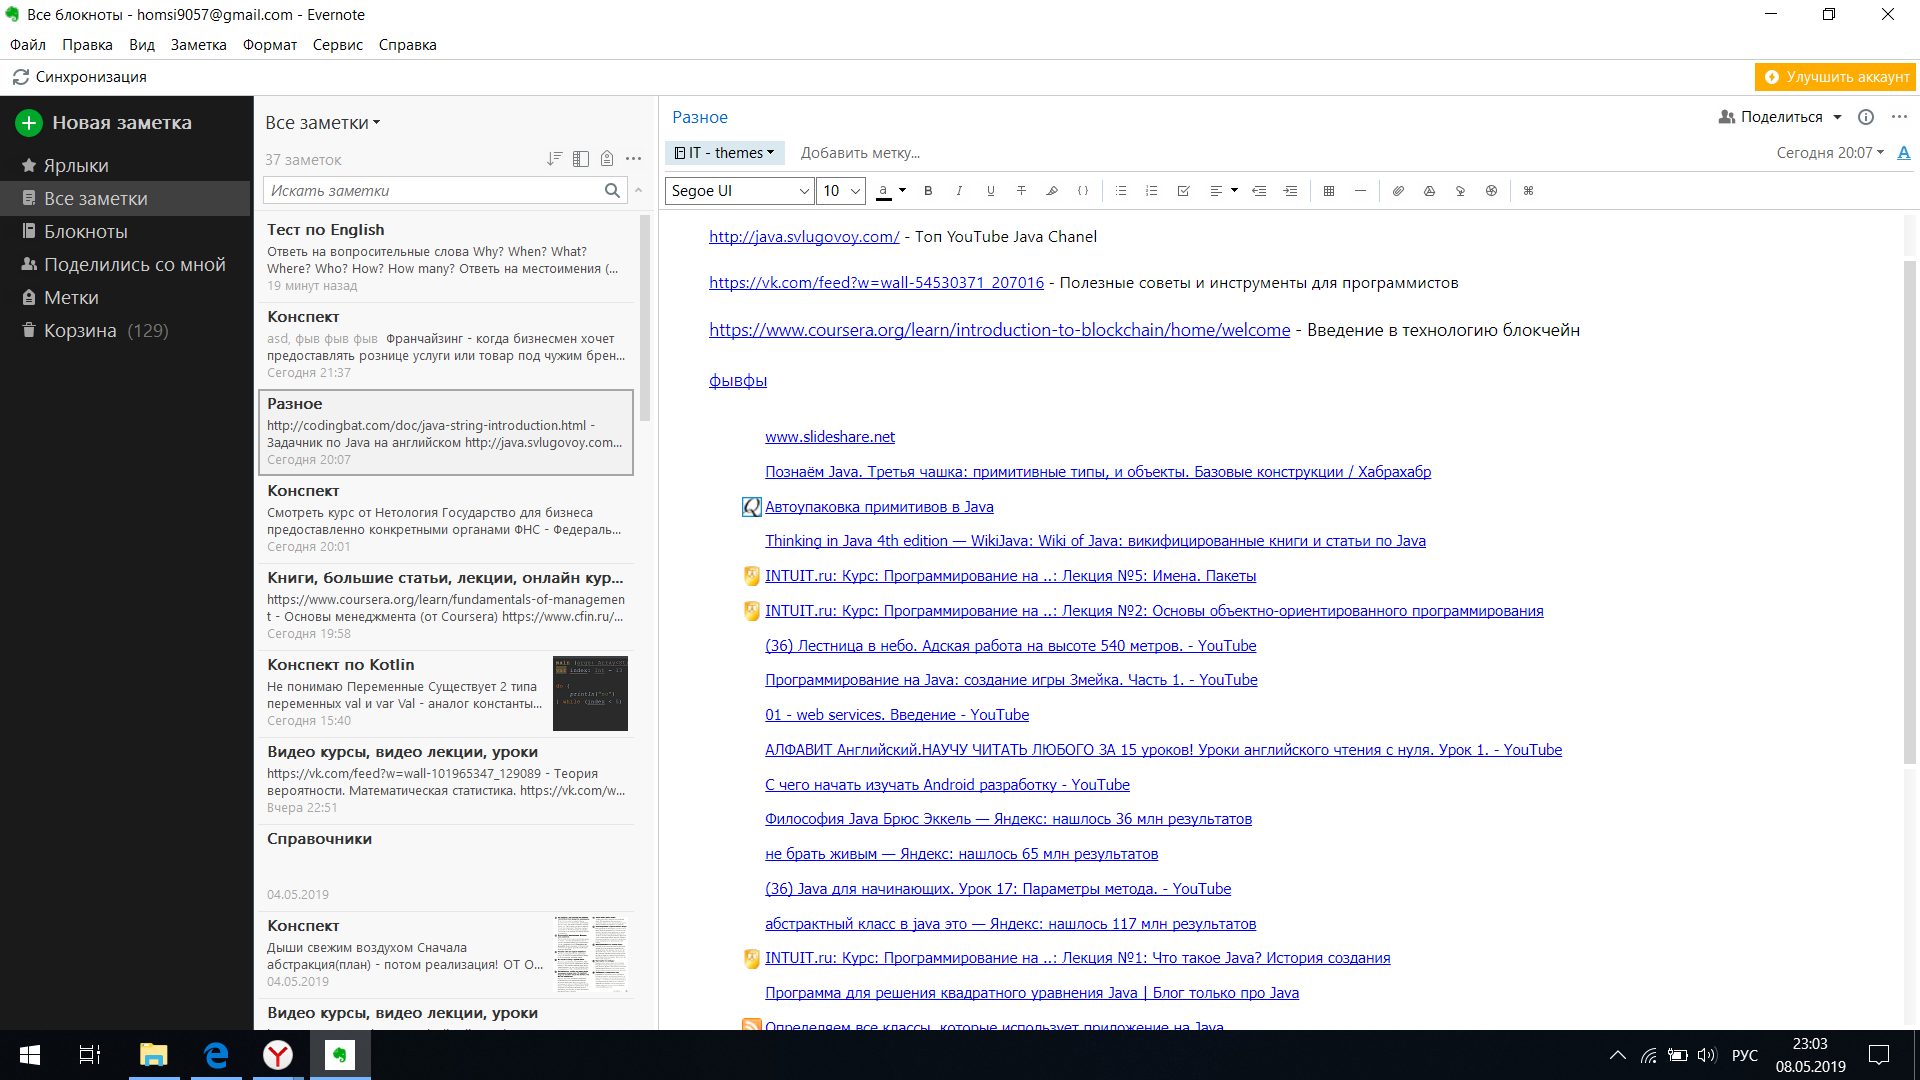The image size is (1920, 1080).
Task: Expand the Все заметки list header dropdown
Action: point(323,123)
